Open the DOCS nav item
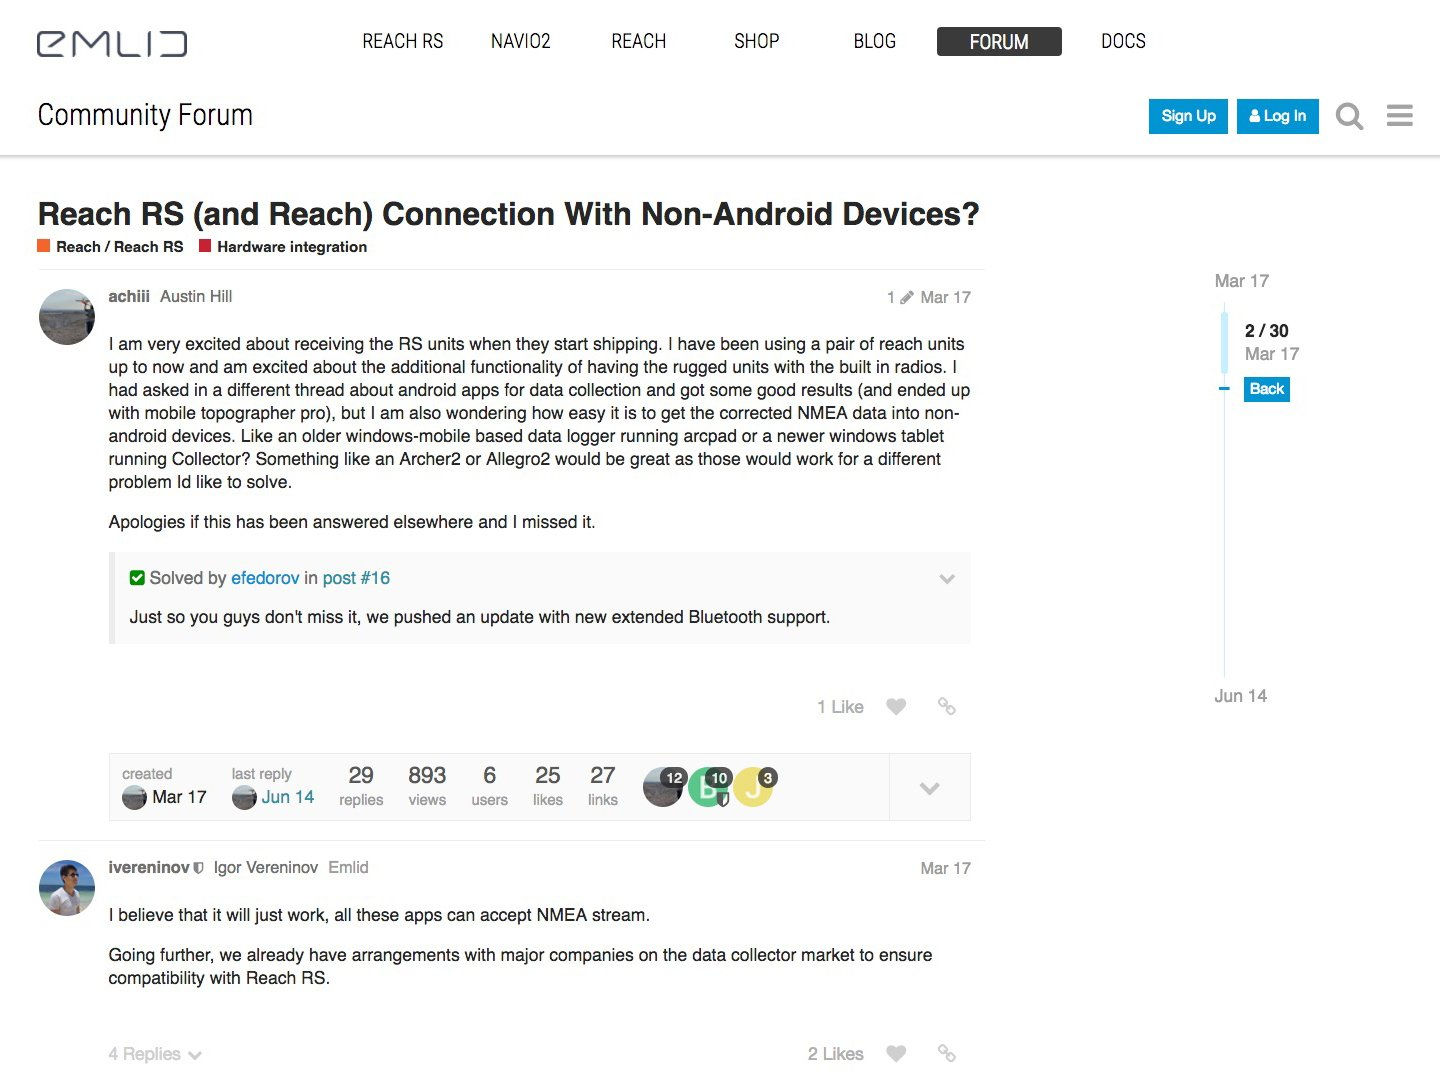1440x1080 pixels. (1123, 41)
